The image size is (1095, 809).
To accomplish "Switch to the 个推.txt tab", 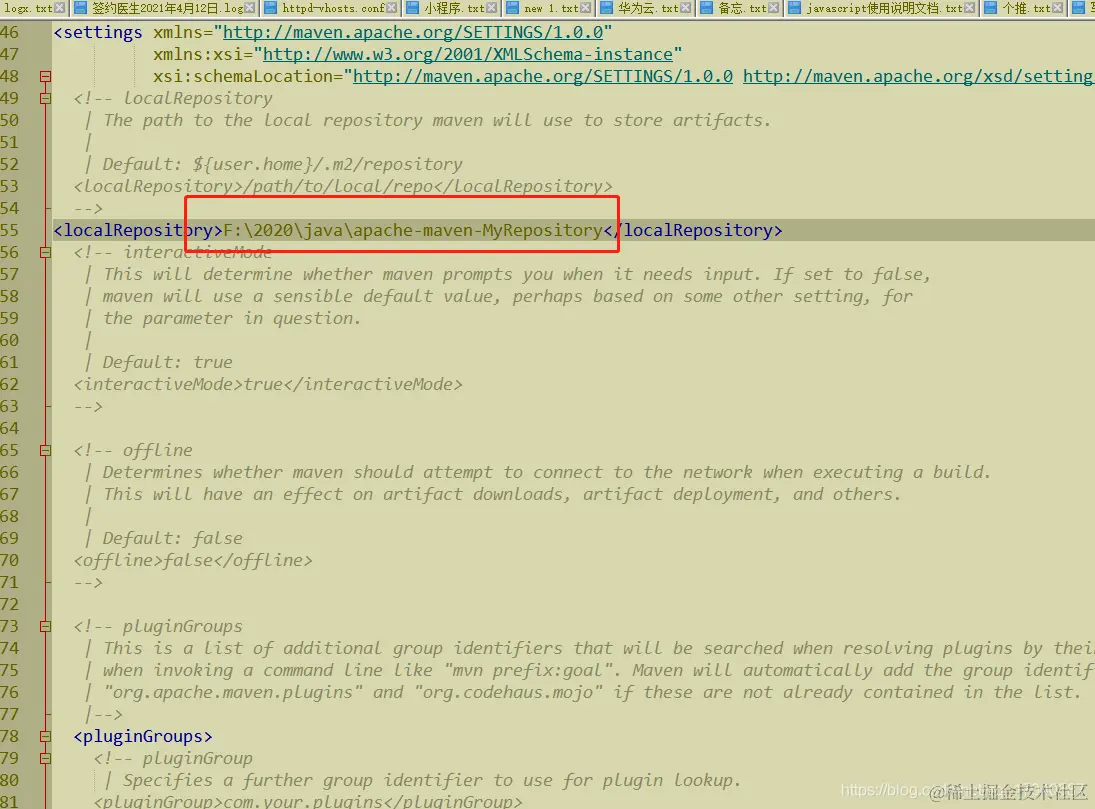I will click(1024, 8).
